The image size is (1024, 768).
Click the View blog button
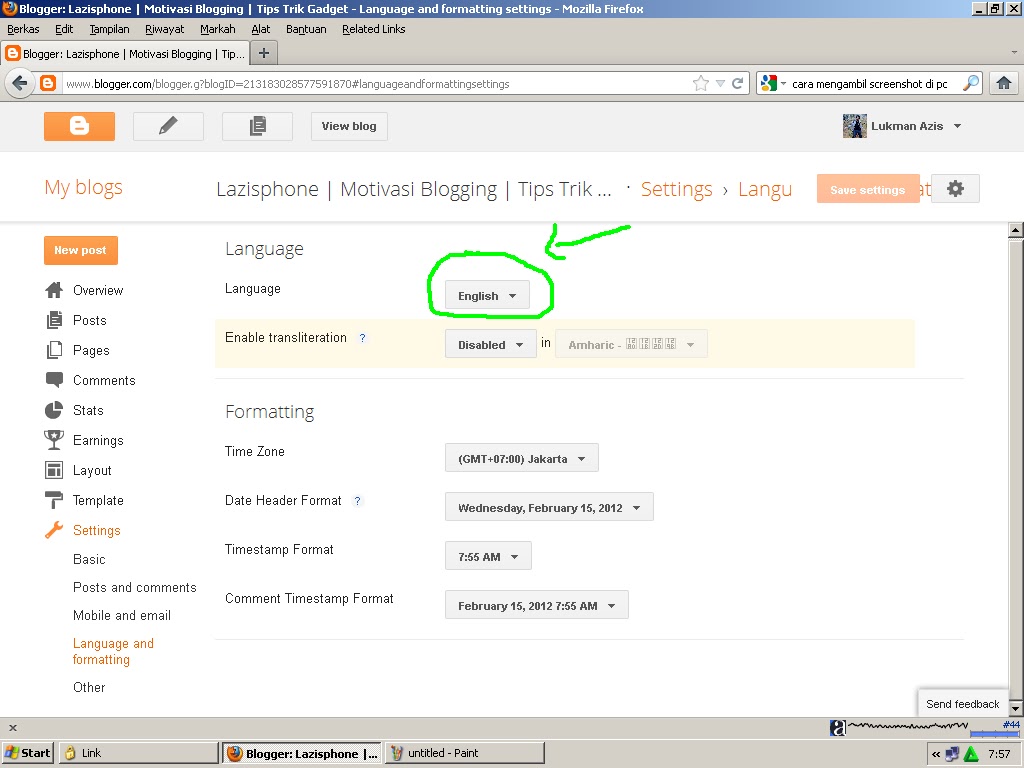coord(349,126)
